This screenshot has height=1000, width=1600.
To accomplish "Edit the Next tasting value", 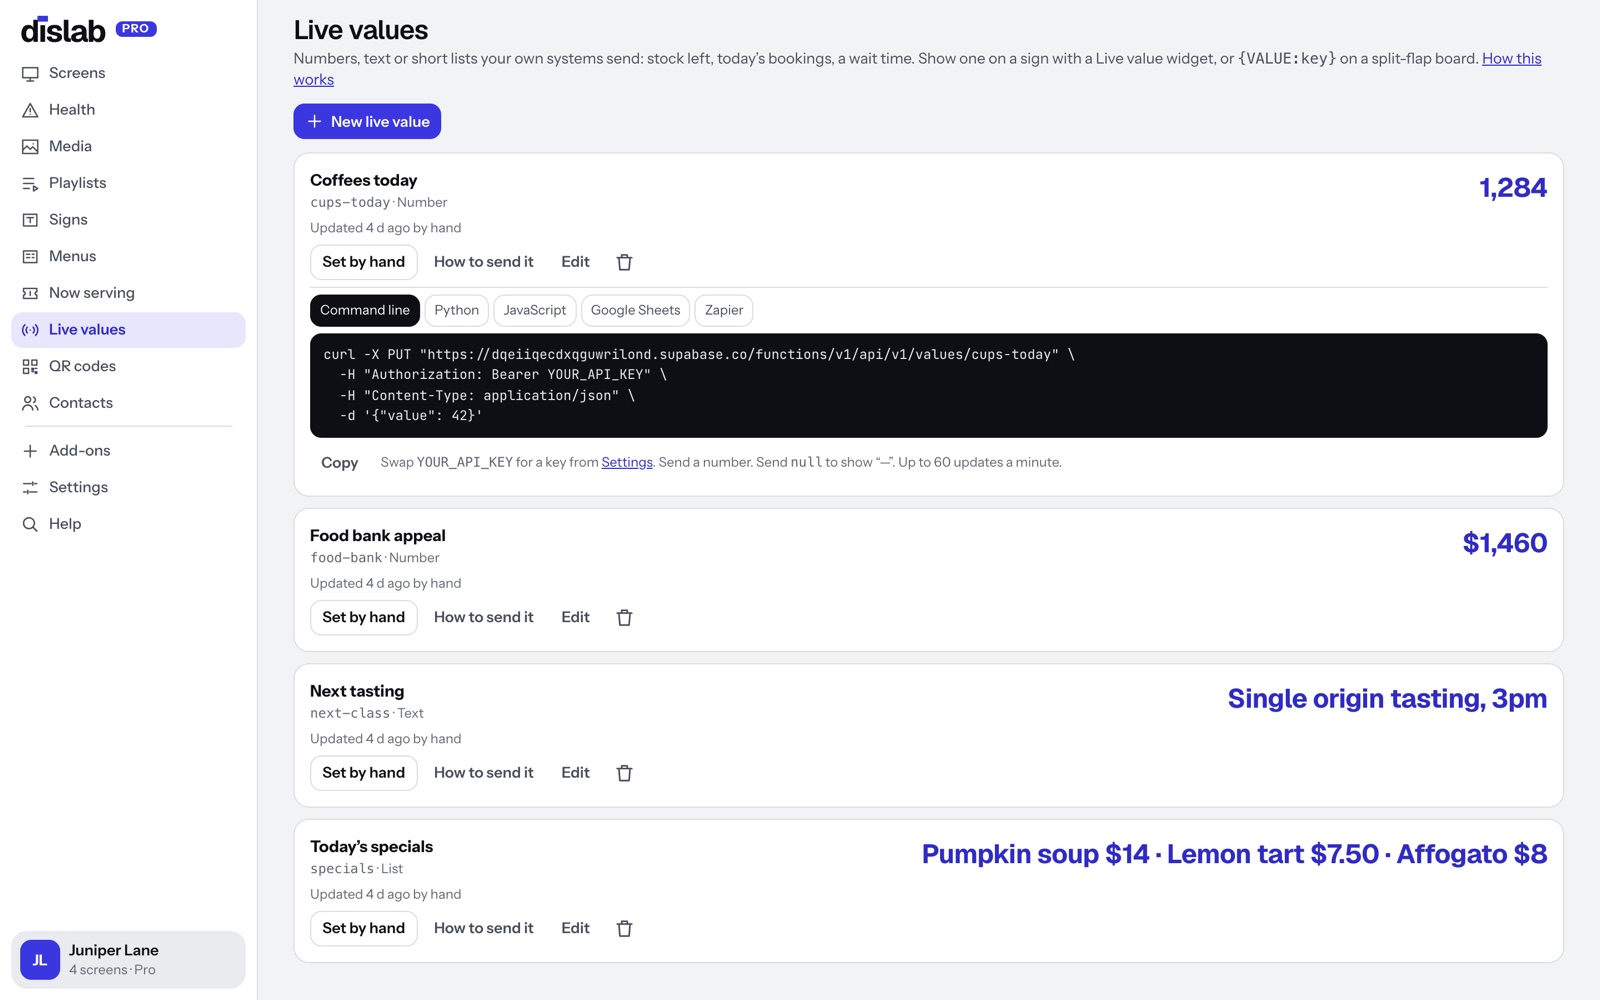I will point(575,773).
